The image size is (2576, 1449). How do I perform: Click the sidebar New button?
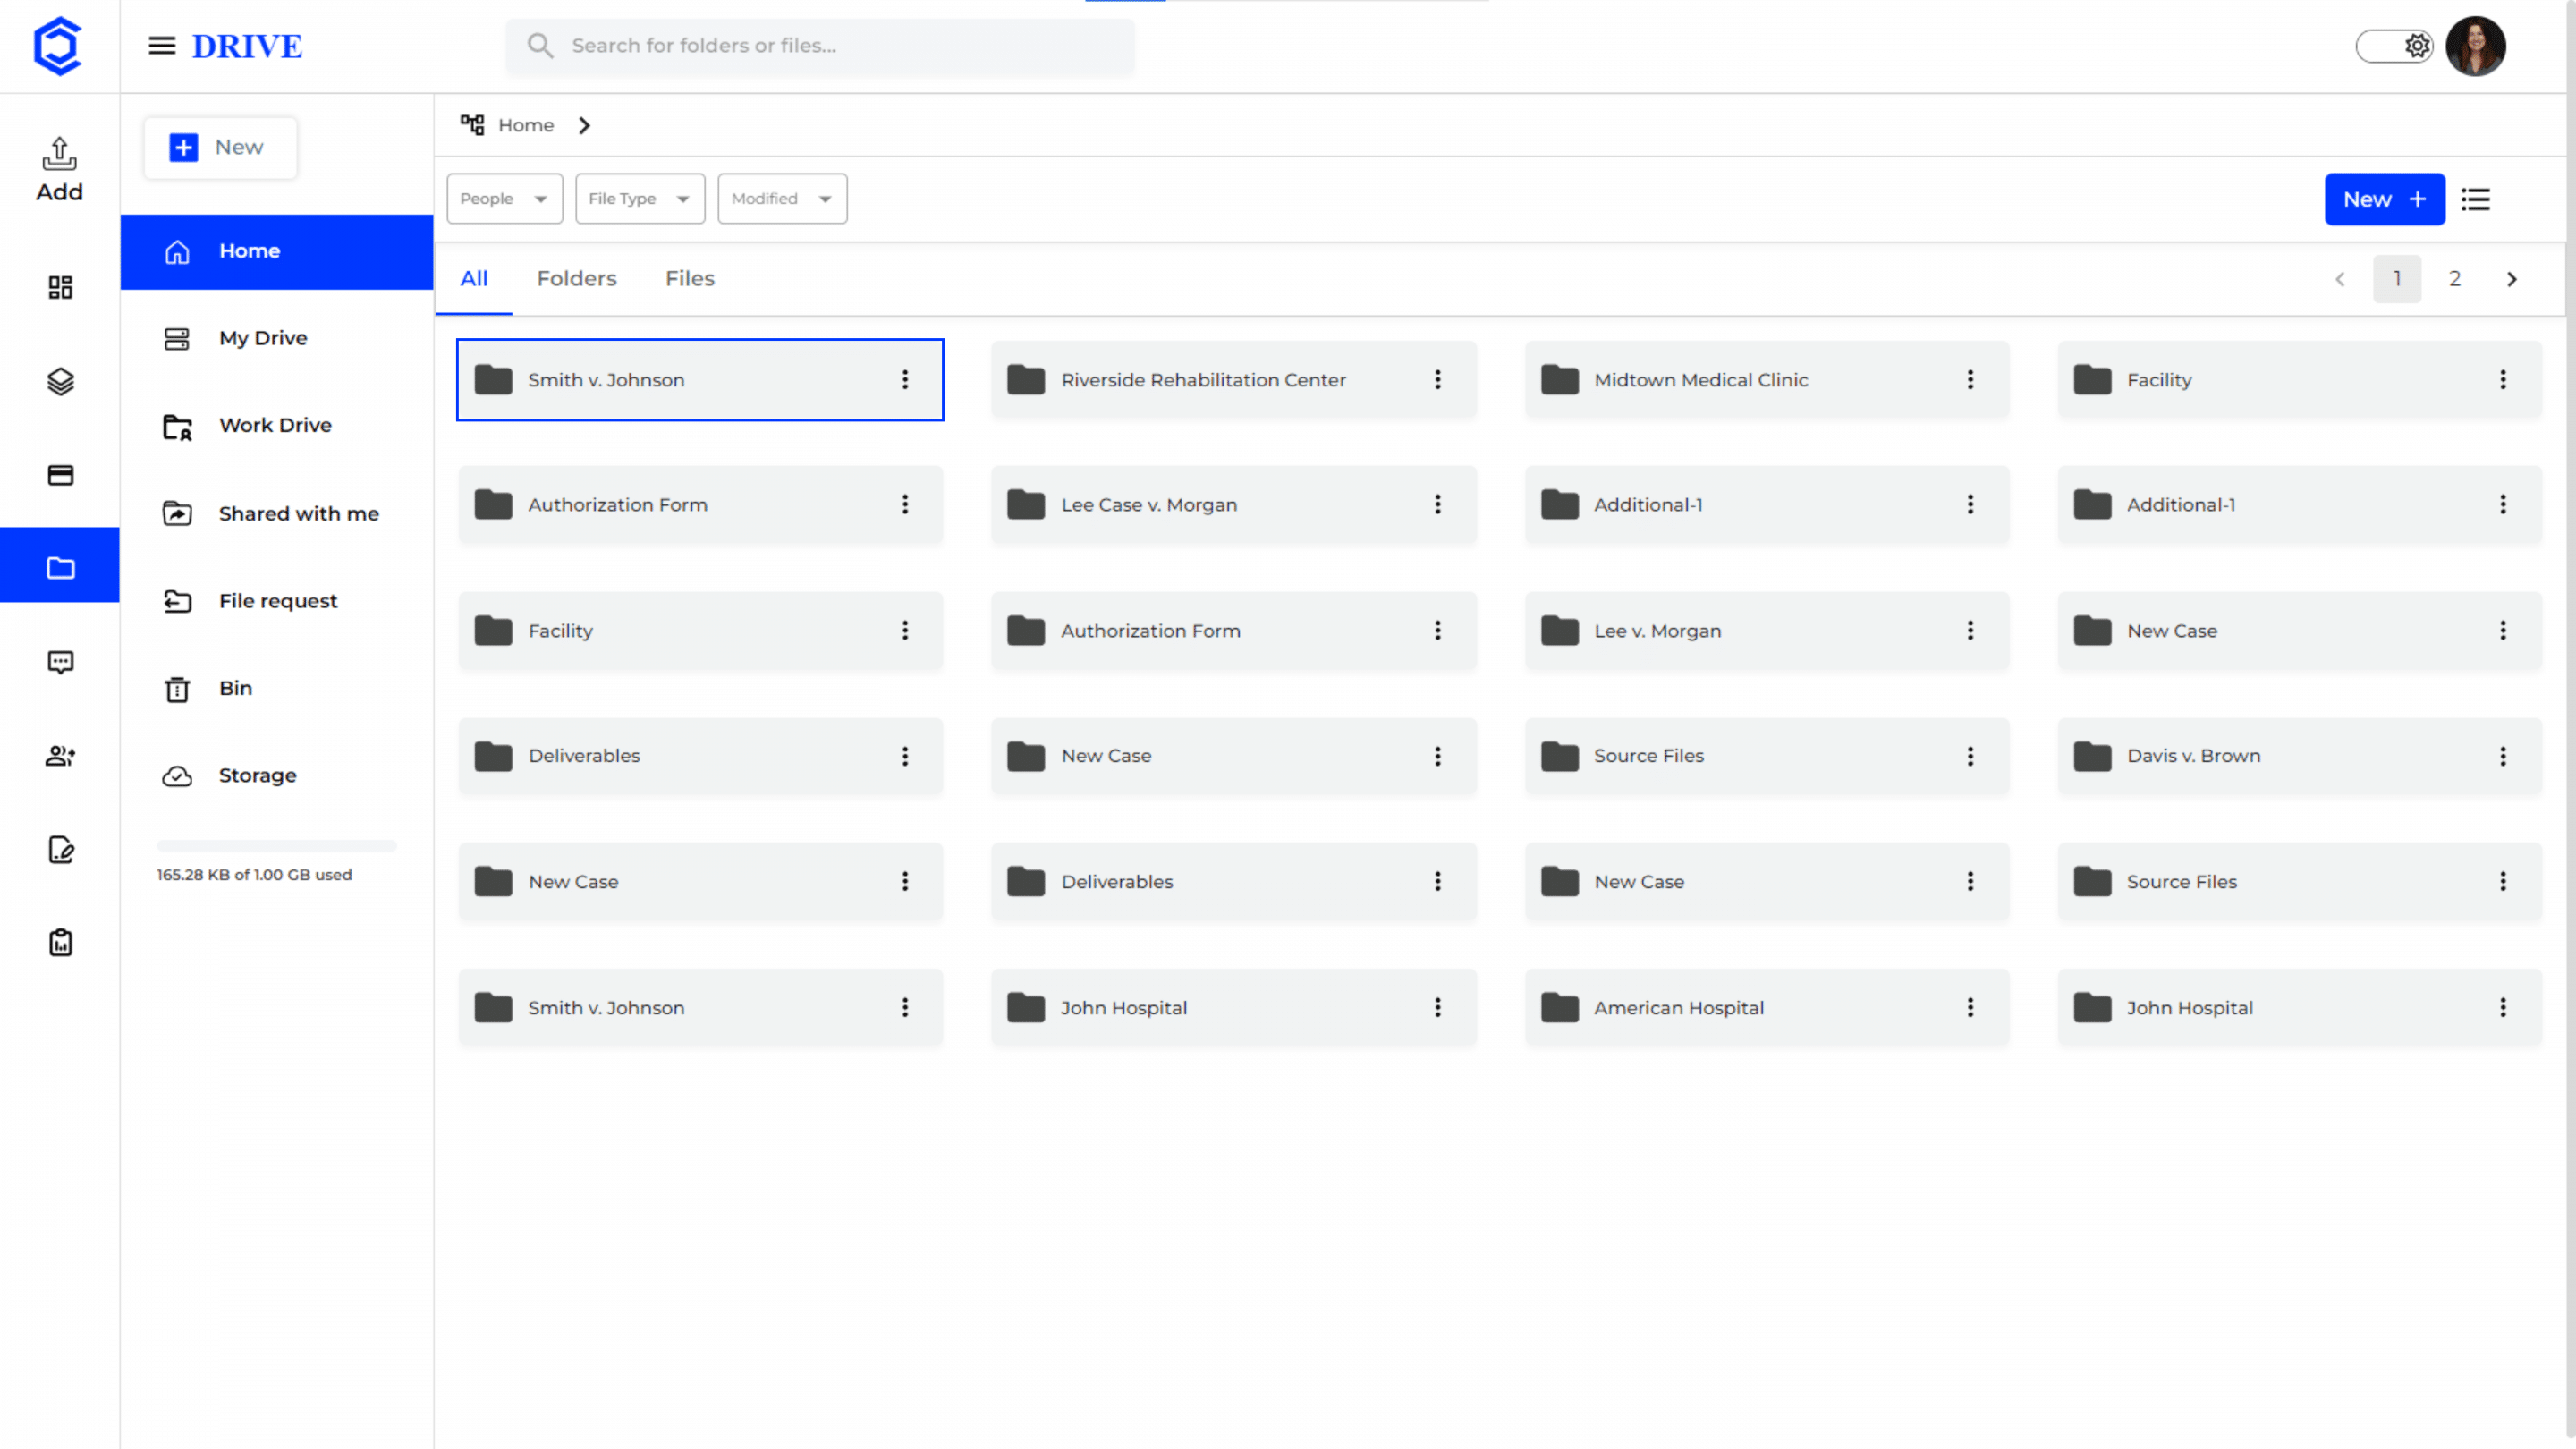(x=220, y=148)
